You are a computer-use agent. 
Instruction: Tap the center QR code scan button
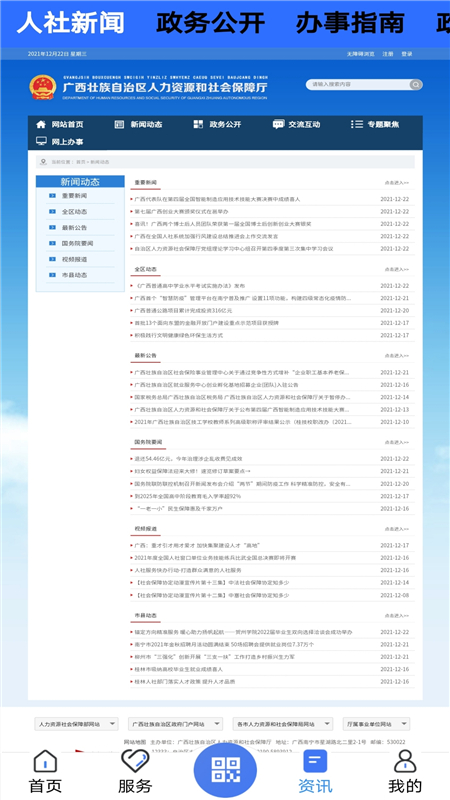(225, 770)
